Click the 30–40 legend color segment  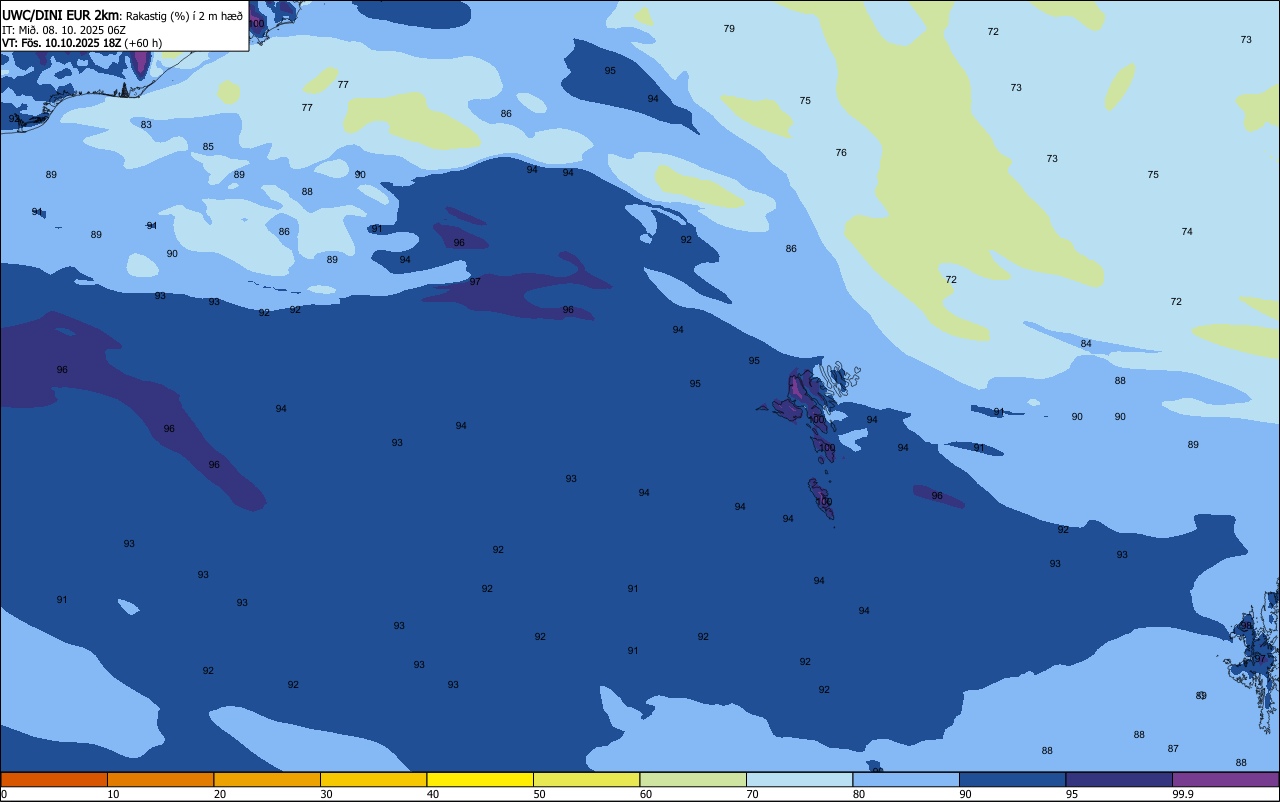373,779
